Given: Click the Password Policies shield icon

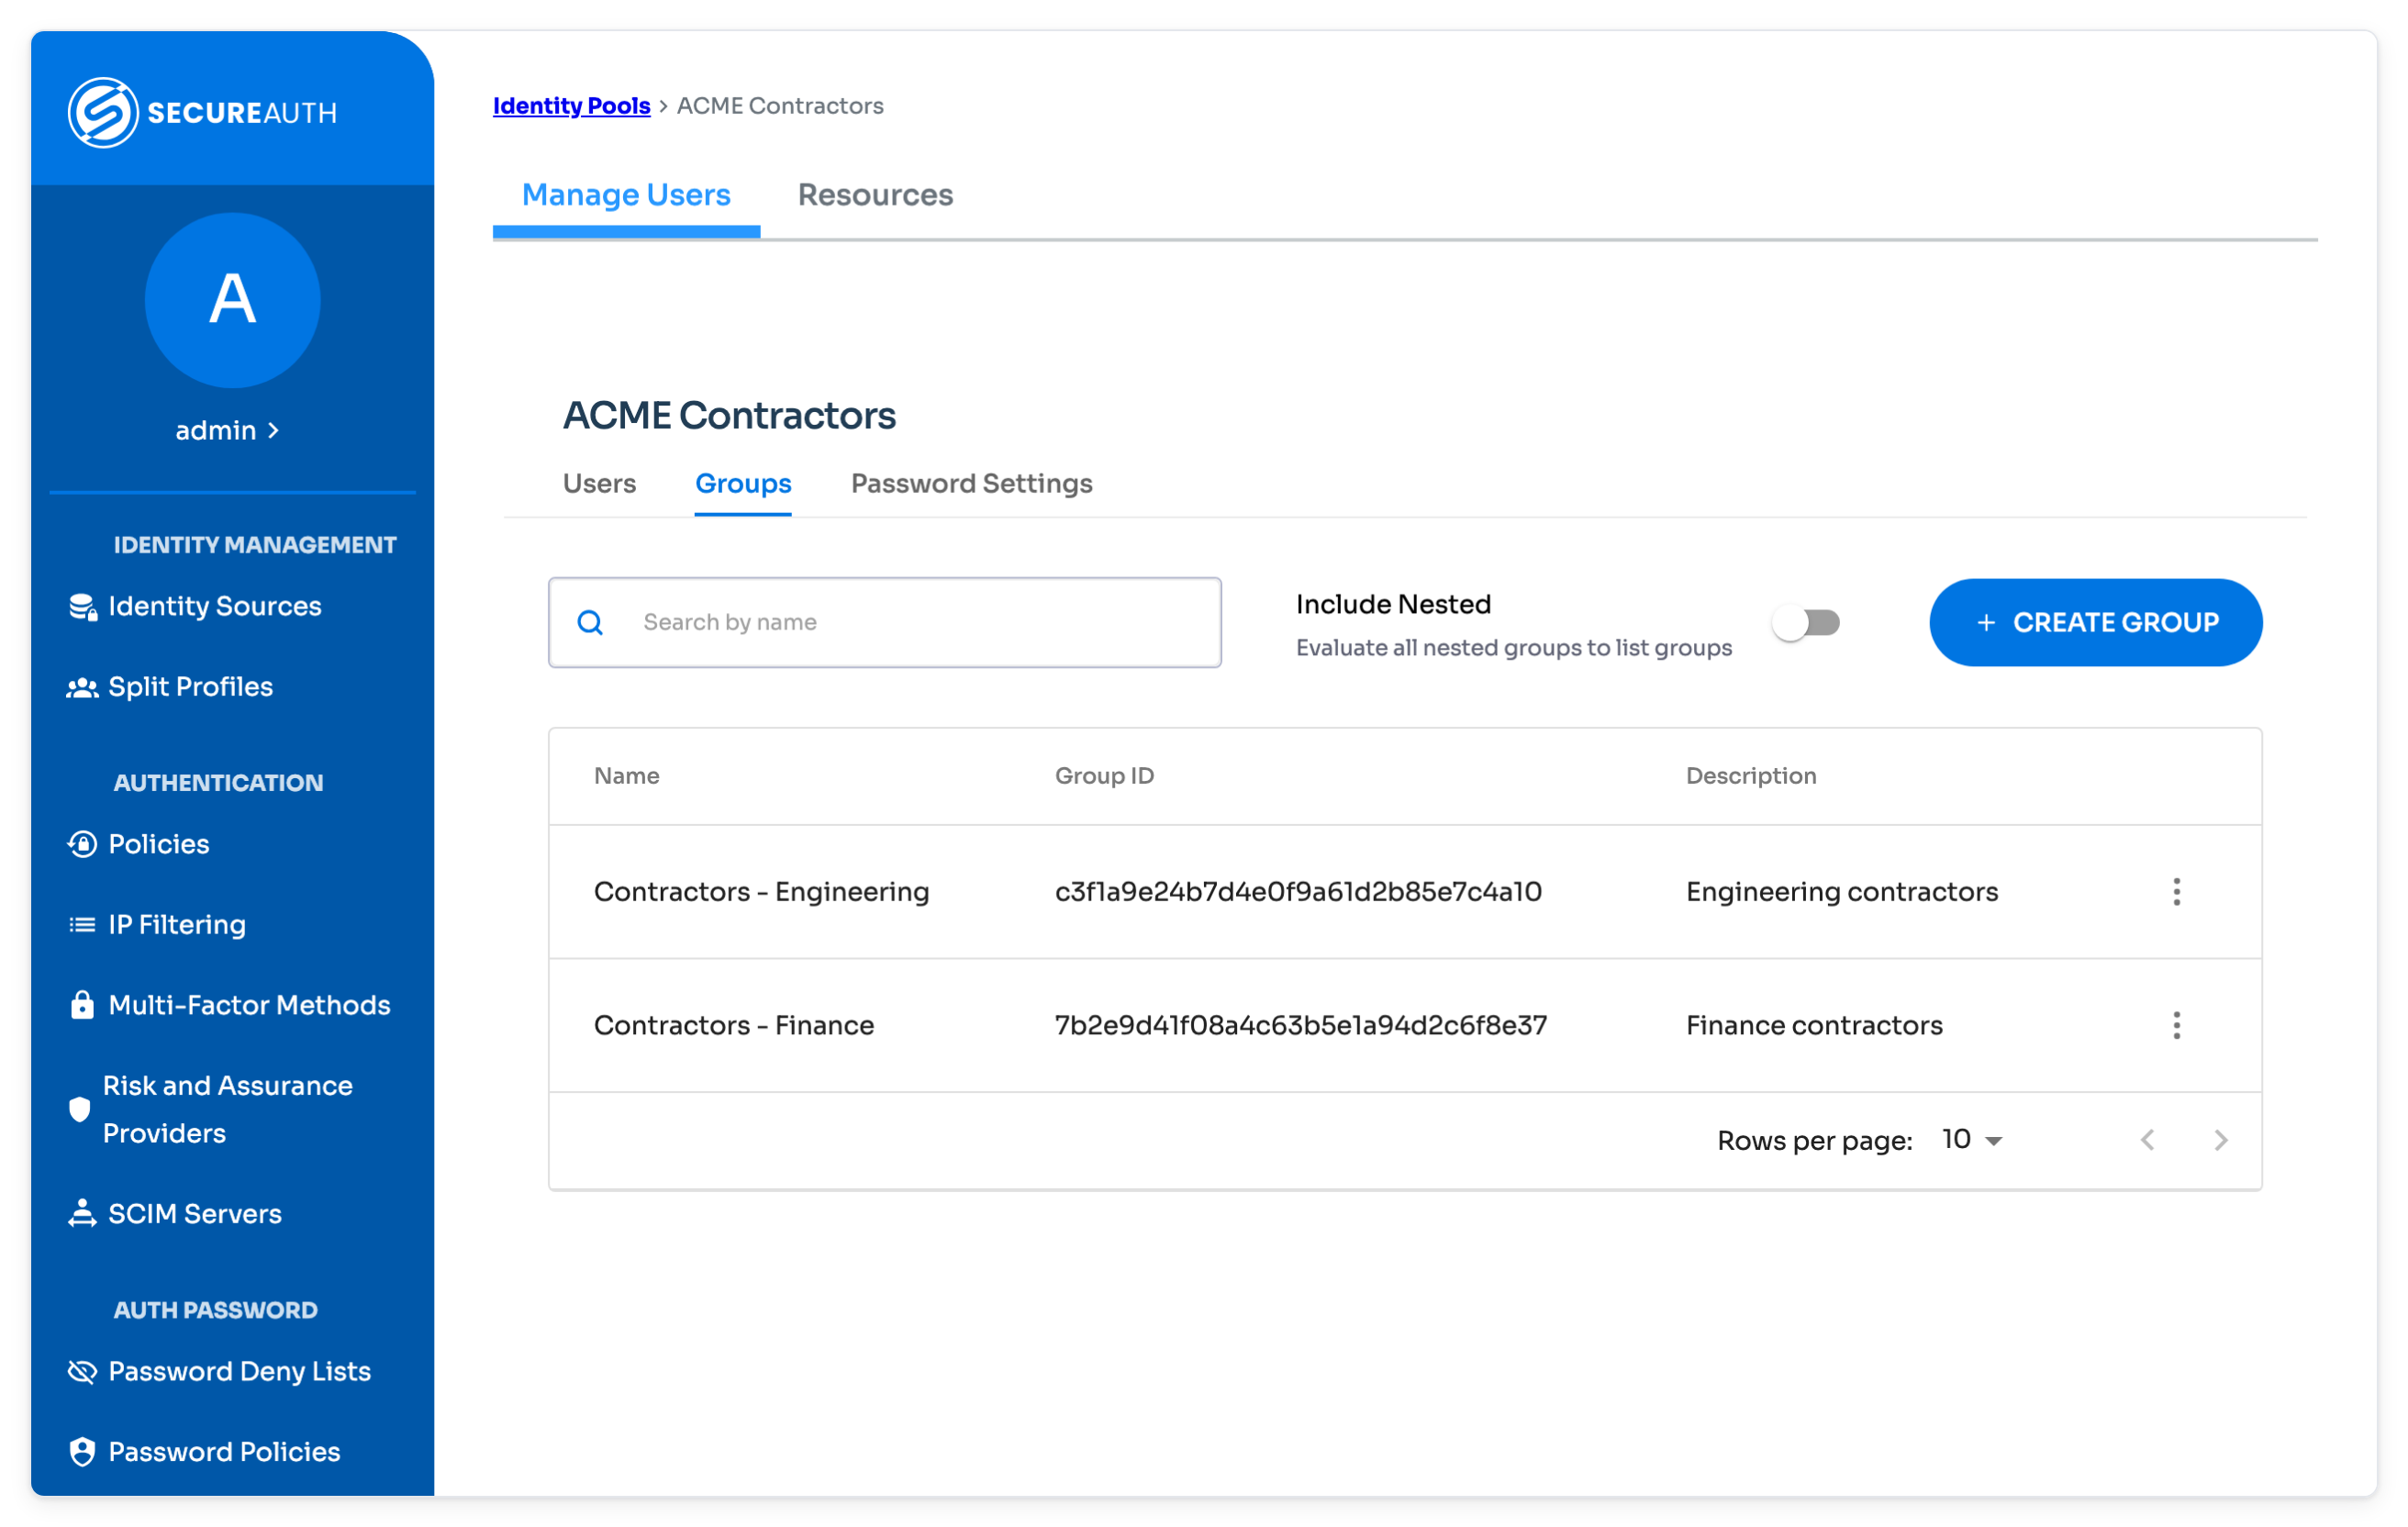Looking at the screenshot, I should (x=82, y=1452).
